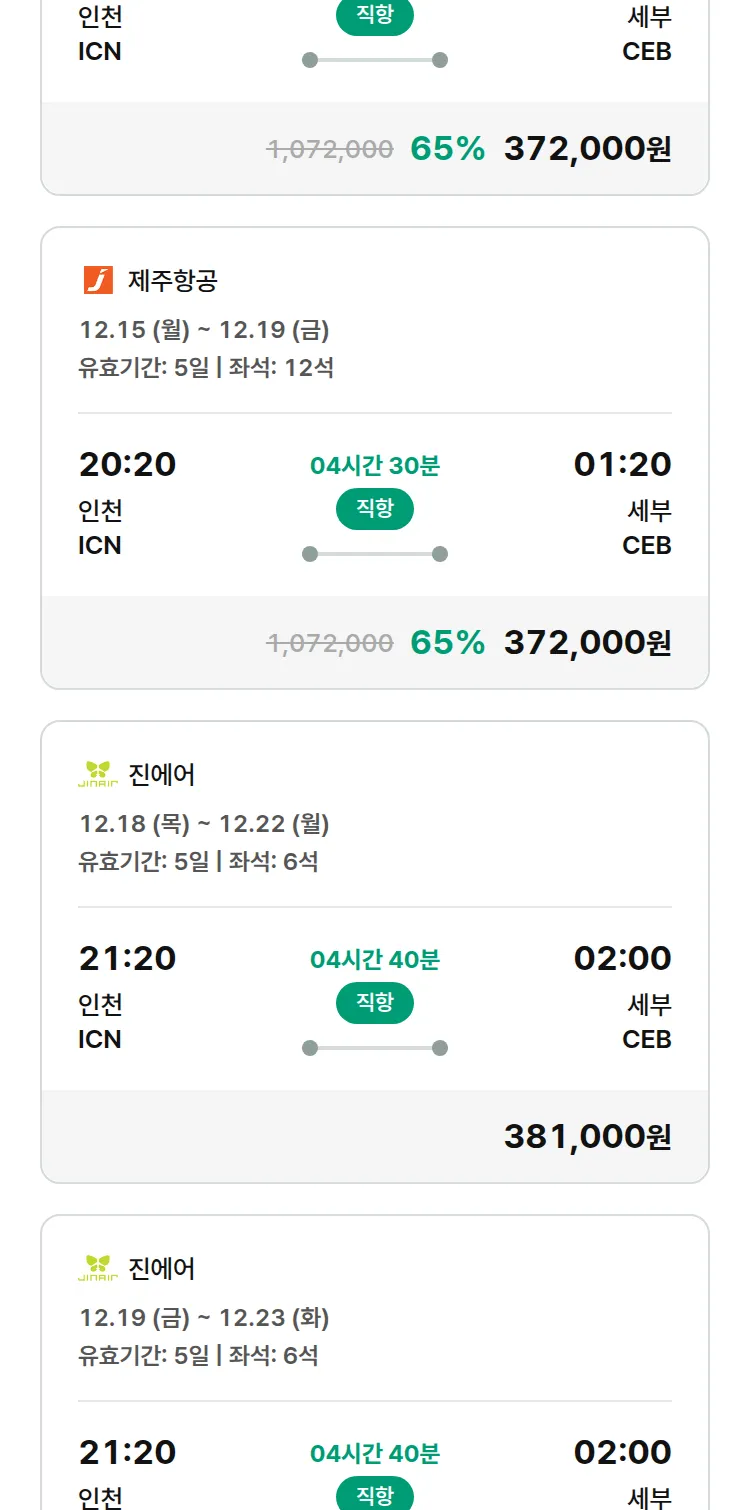
Task: Click the Jeju Air orange logo icon
Action: tap(98, 280)
